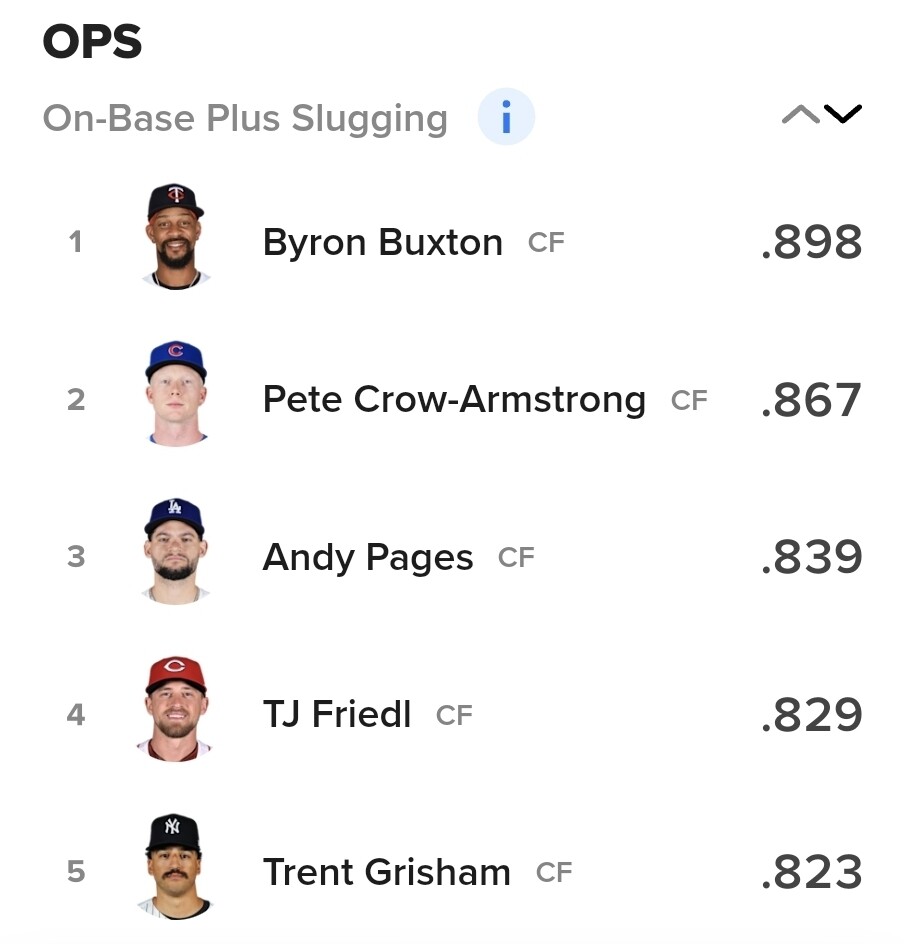This screenshot has height=944, width=904.
Task: Tap TJ Friedl's headshot photo
Action: pos(175,709)
